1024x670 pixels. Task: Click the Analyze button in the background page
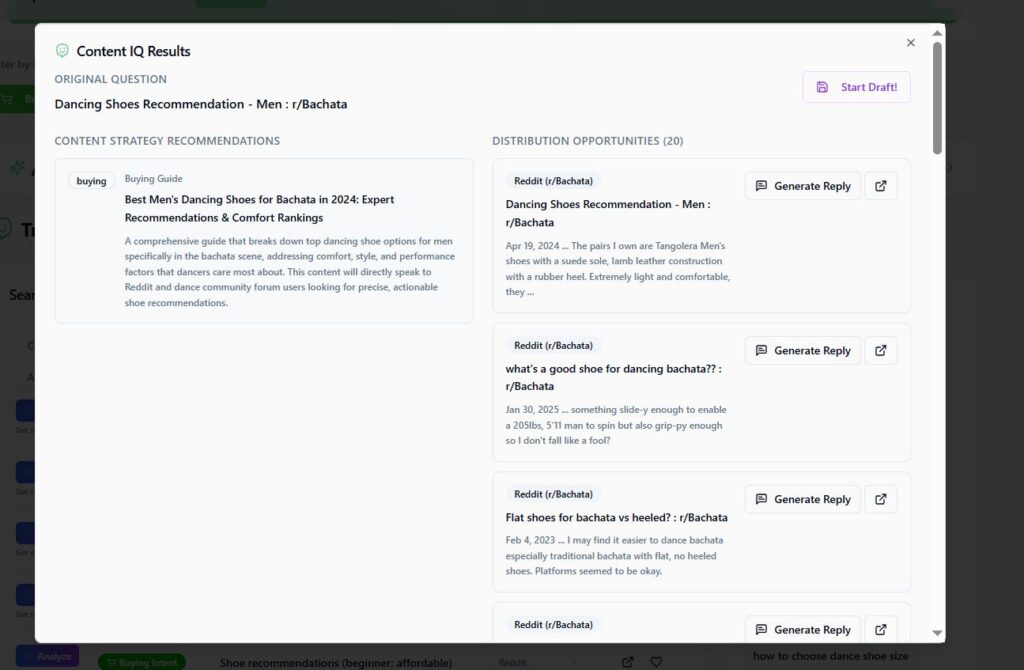48,656
